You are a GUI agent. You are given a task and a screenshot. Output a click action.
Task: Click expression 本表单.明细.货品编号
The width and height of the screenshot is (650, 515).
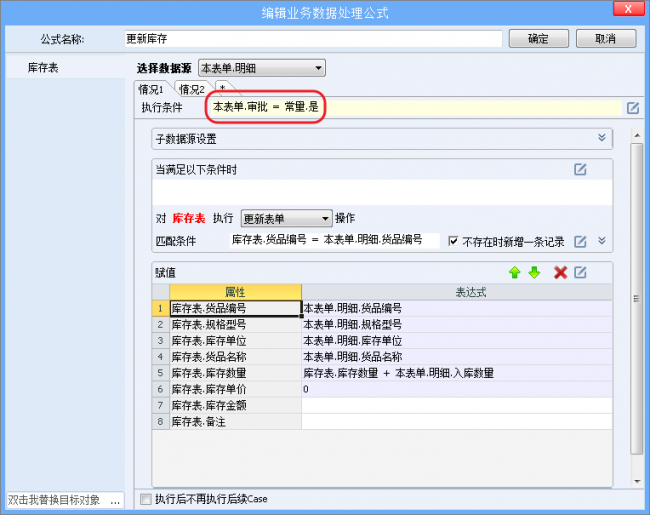(457, 308)
